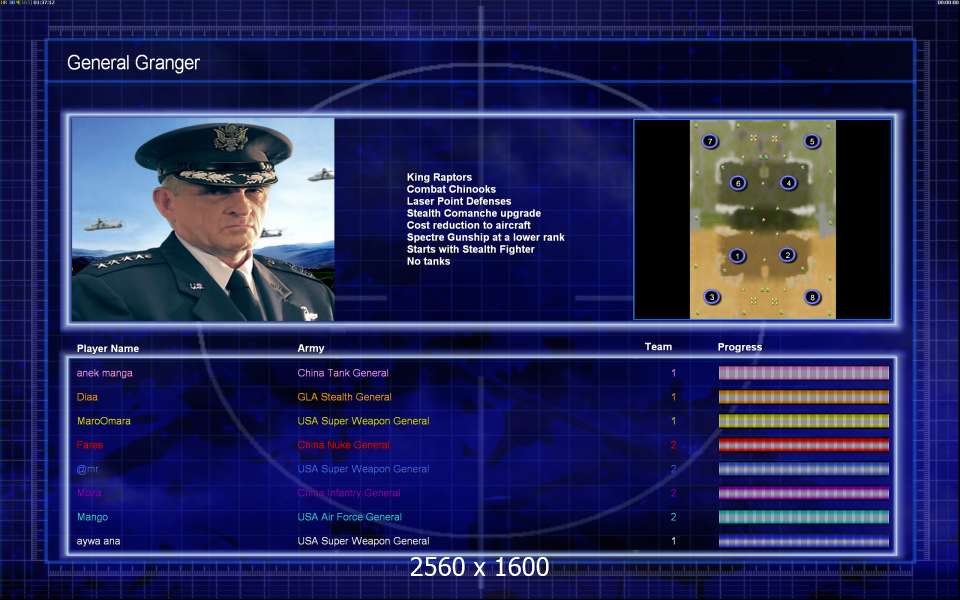
Task: Click start position 7 on minimap
Action: [710, 141]
